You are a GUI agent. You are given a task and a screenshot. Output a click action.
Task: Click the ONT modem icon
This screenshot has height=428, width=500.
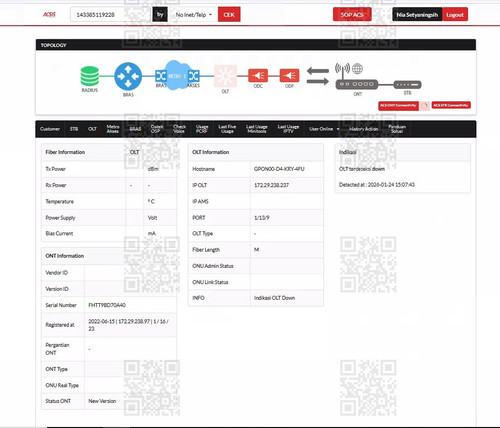click(x=357, y=84)
